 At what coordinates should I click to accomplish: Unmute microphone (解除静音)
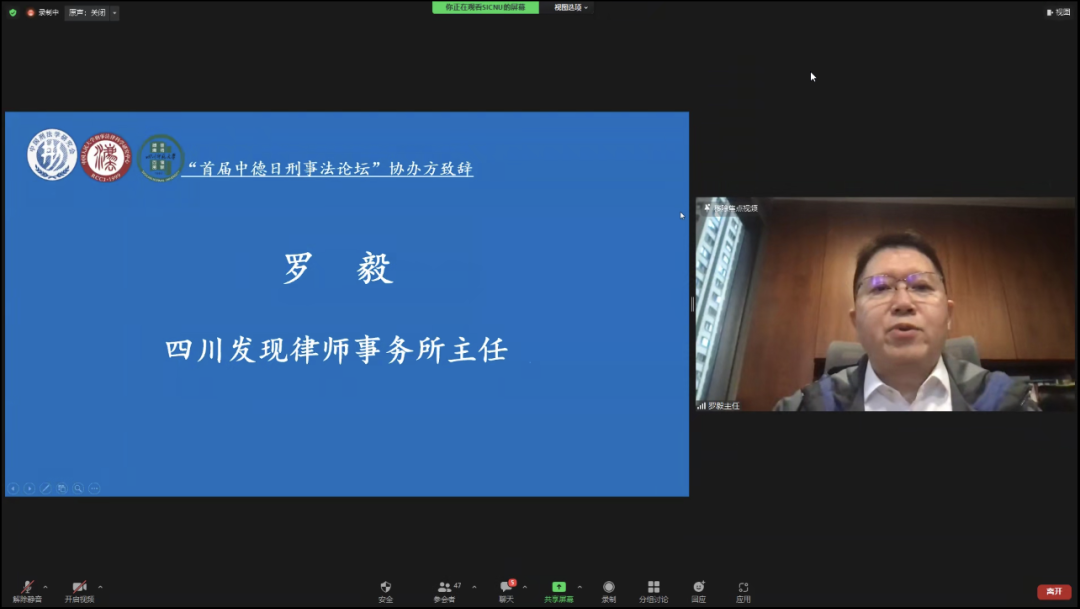[28, 588]
